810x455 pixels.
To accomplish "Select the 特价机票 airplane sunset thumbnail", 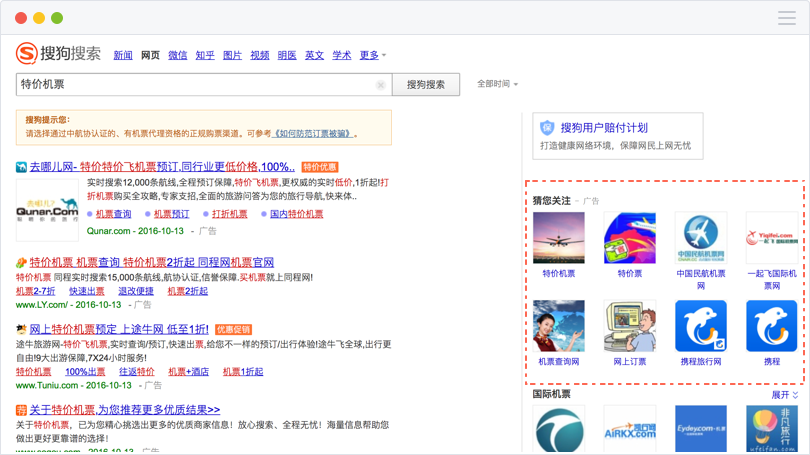I will [558, 238].
